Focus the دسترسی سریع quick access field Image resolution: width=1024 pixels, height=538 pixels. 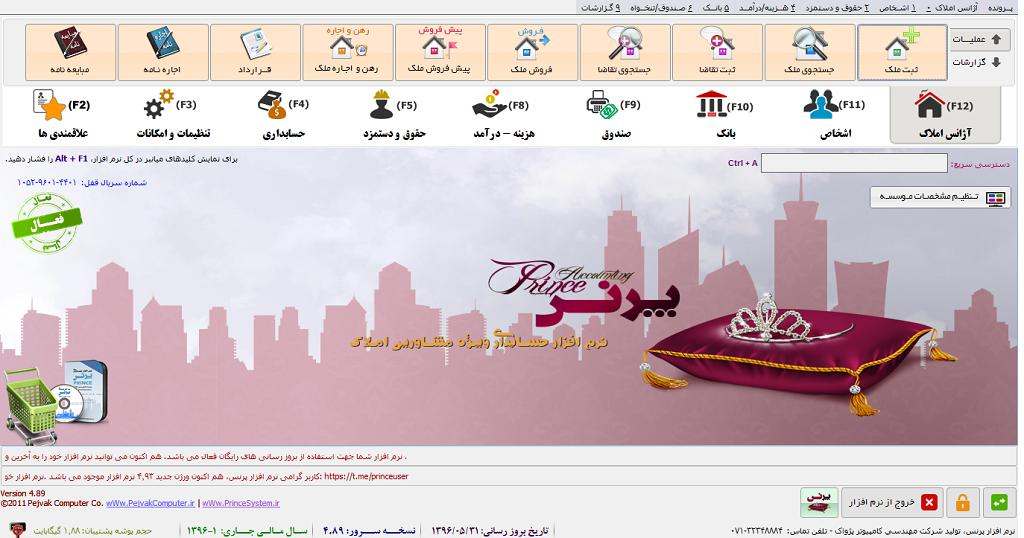click(854, 163)
